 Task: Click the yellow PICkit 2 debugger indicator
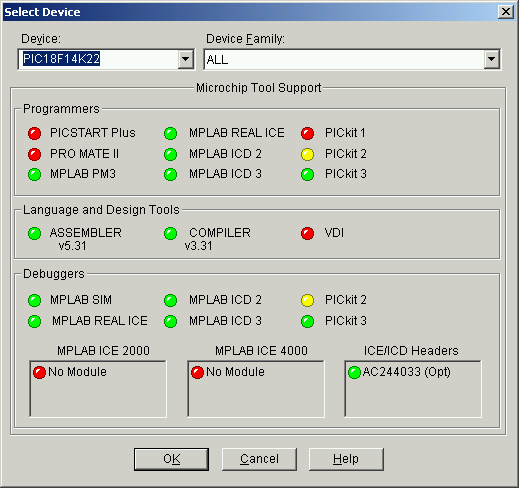[307, 300]
